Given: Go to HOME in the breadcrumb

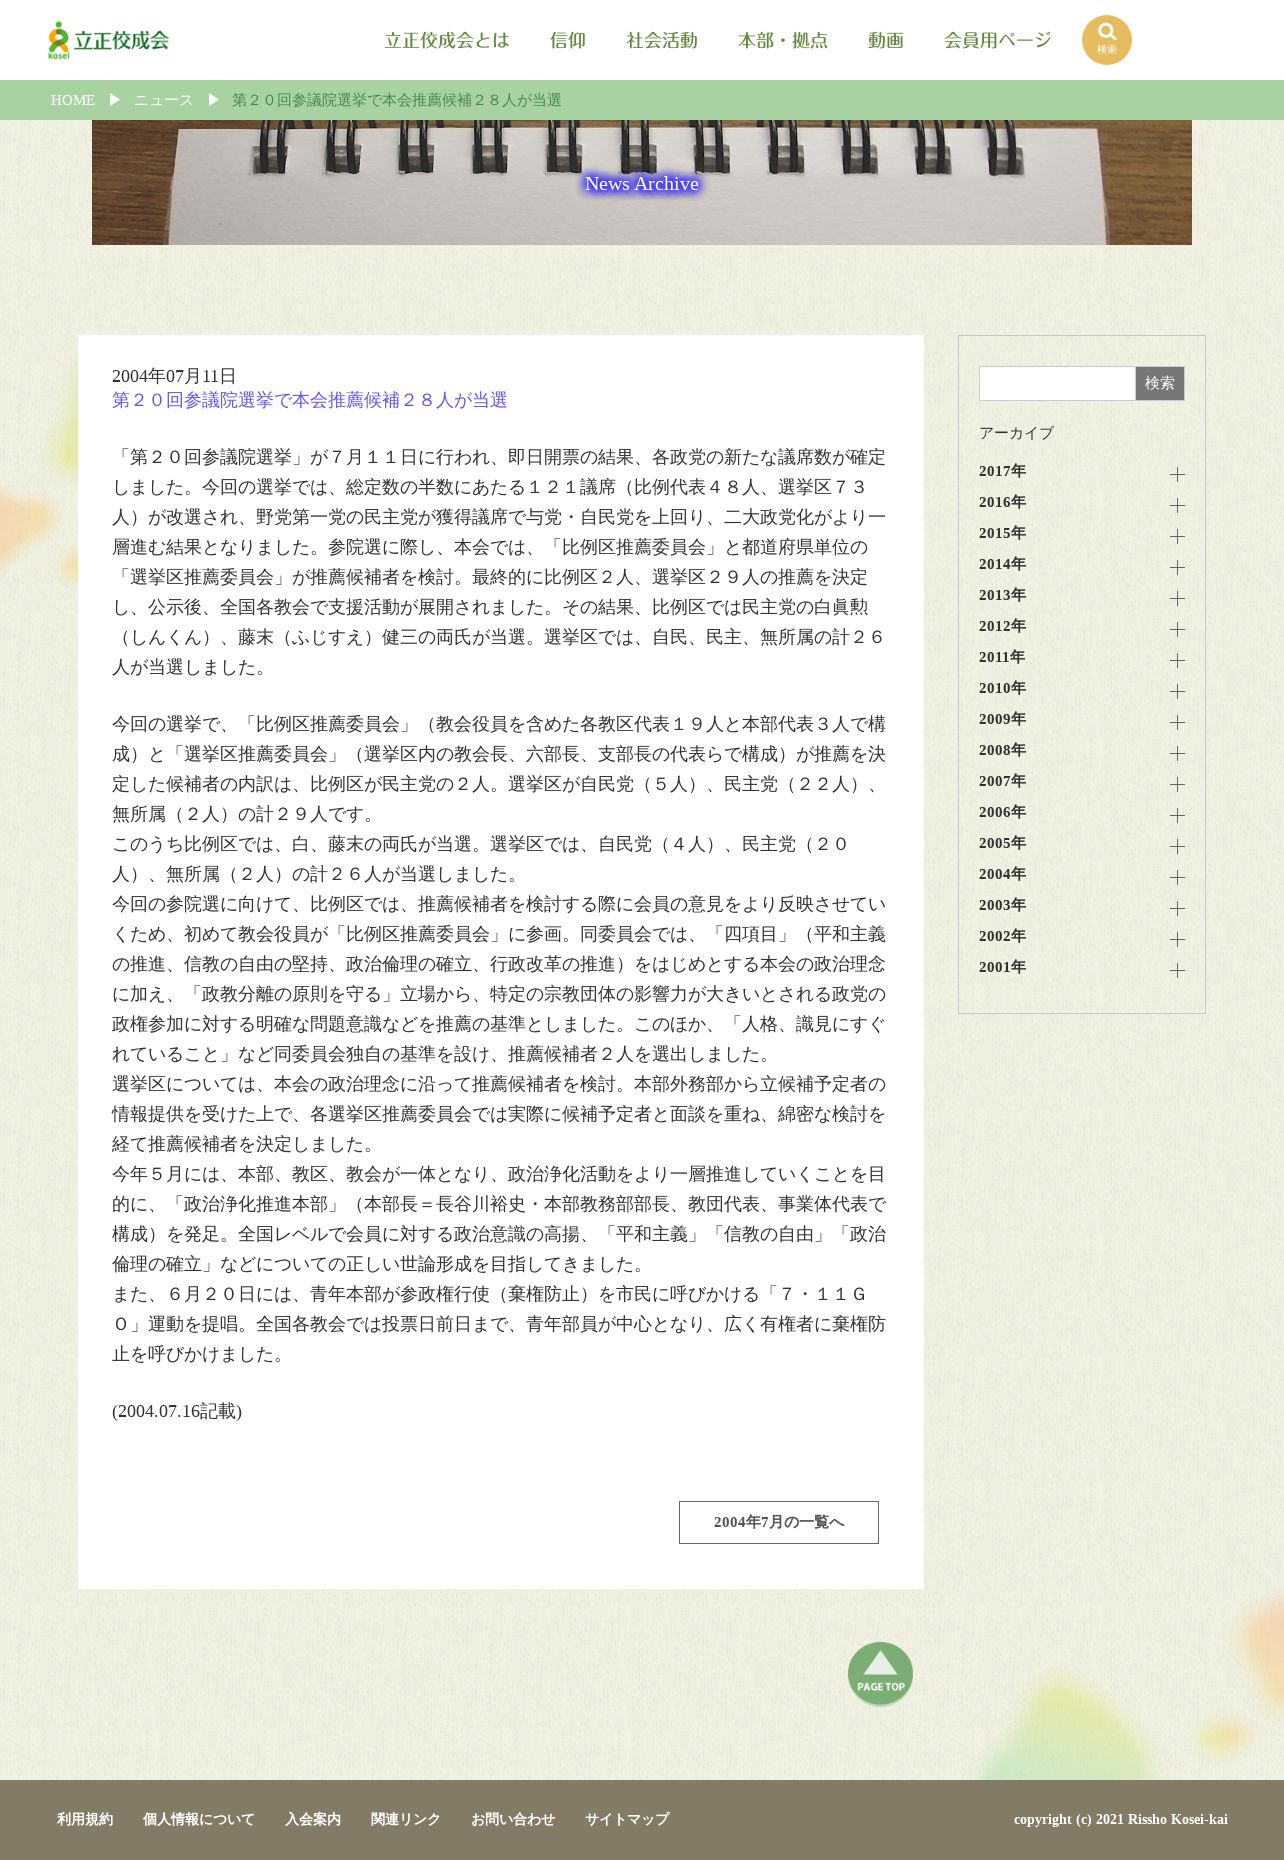Looking at the screenshot, I should tap(73, 100).
